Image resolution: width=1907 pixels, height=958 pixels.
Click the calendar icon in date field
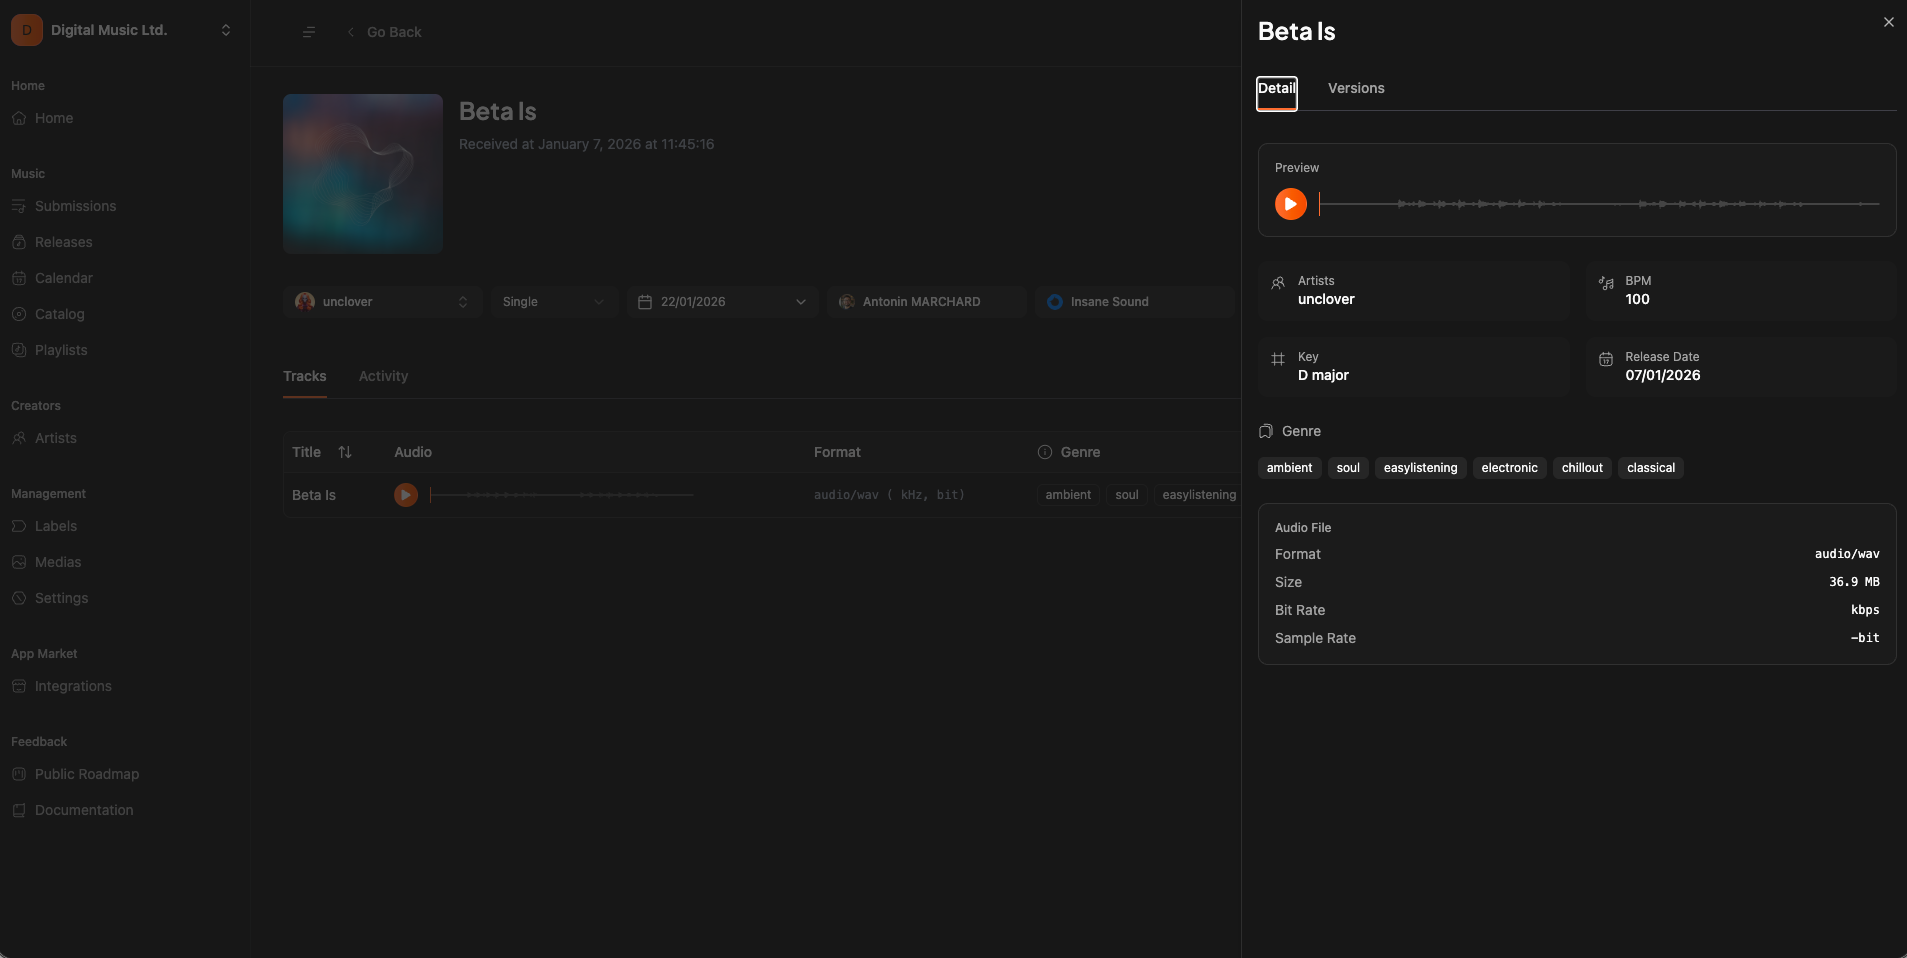(645, 302)
